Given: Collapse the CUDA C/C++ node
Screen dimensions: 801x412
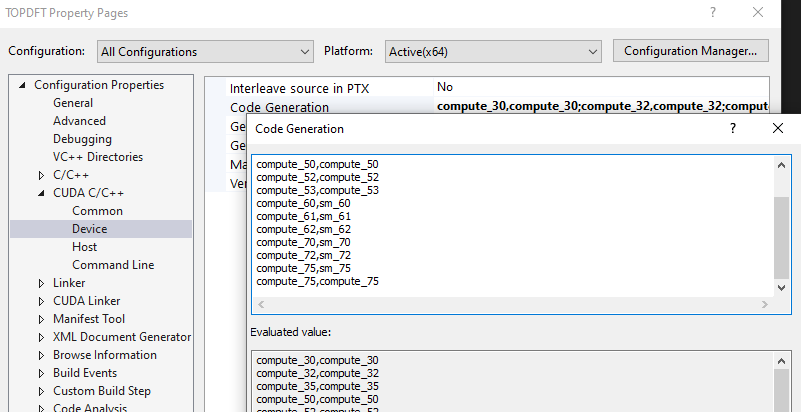Looking at the screenshot, I should [x=41, y=193].
